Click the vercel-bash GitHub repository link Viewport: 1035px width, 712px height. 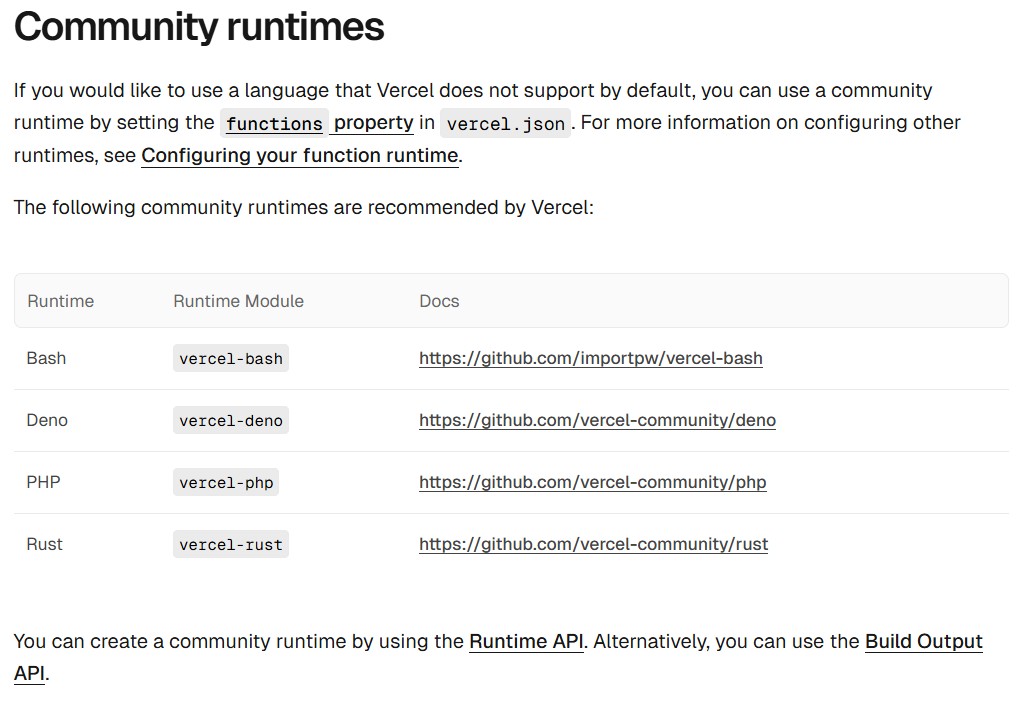click(x=590, y=358)
